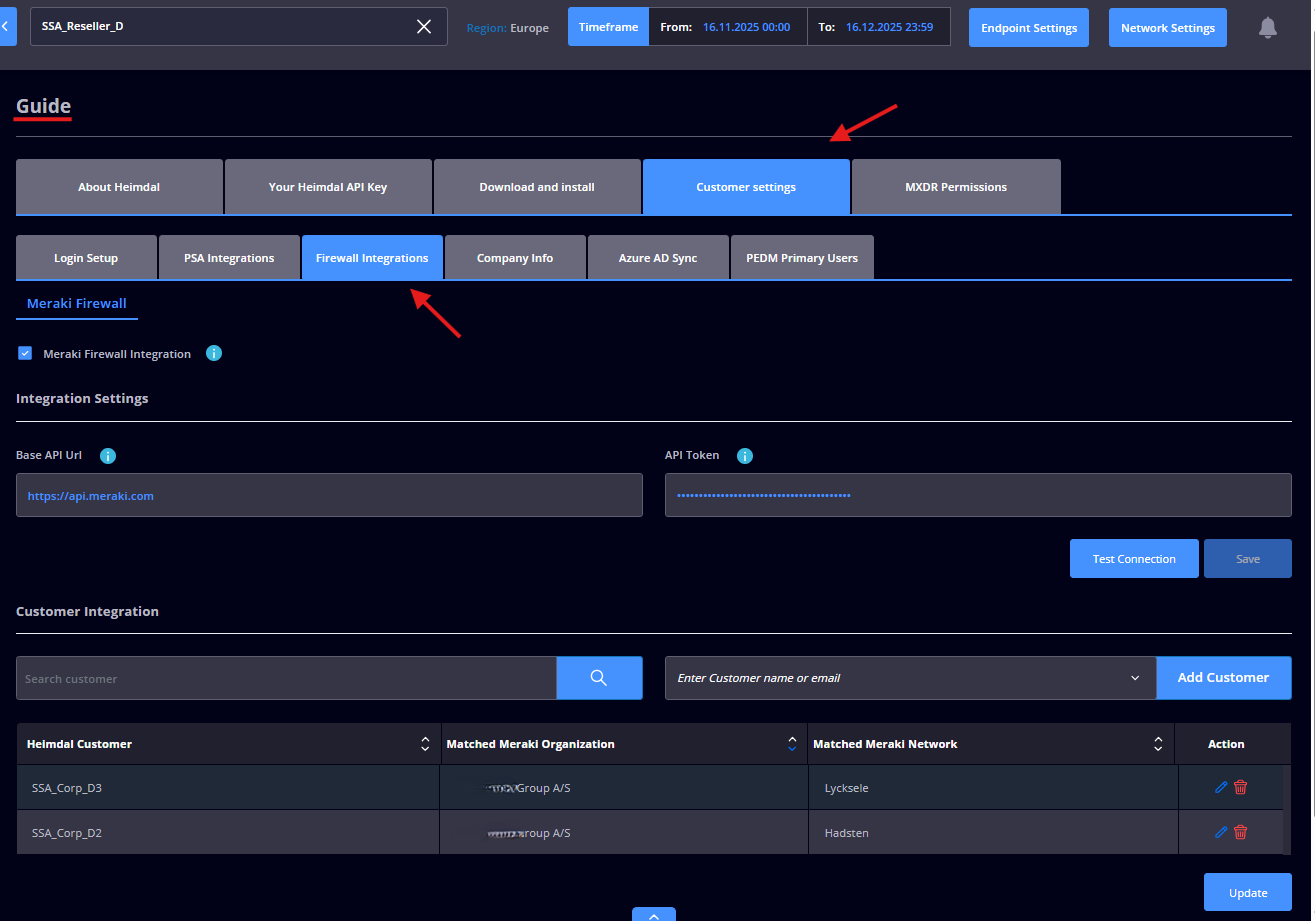Click the Test Connection button
Viewport: 1315px width, 921px height.
pos(1134,559)
